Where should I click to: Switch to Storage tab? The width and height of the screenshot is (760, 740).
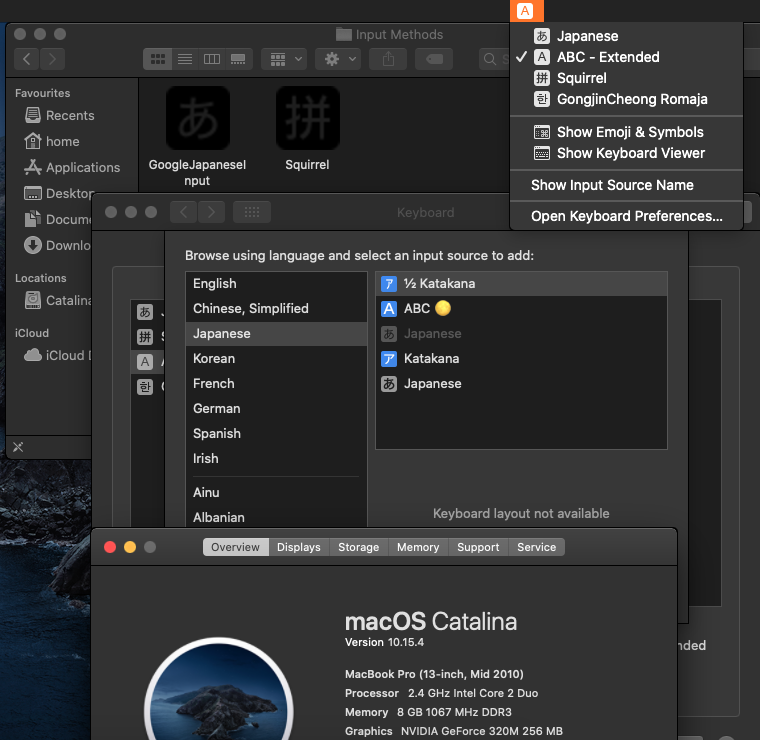[359, 547]
